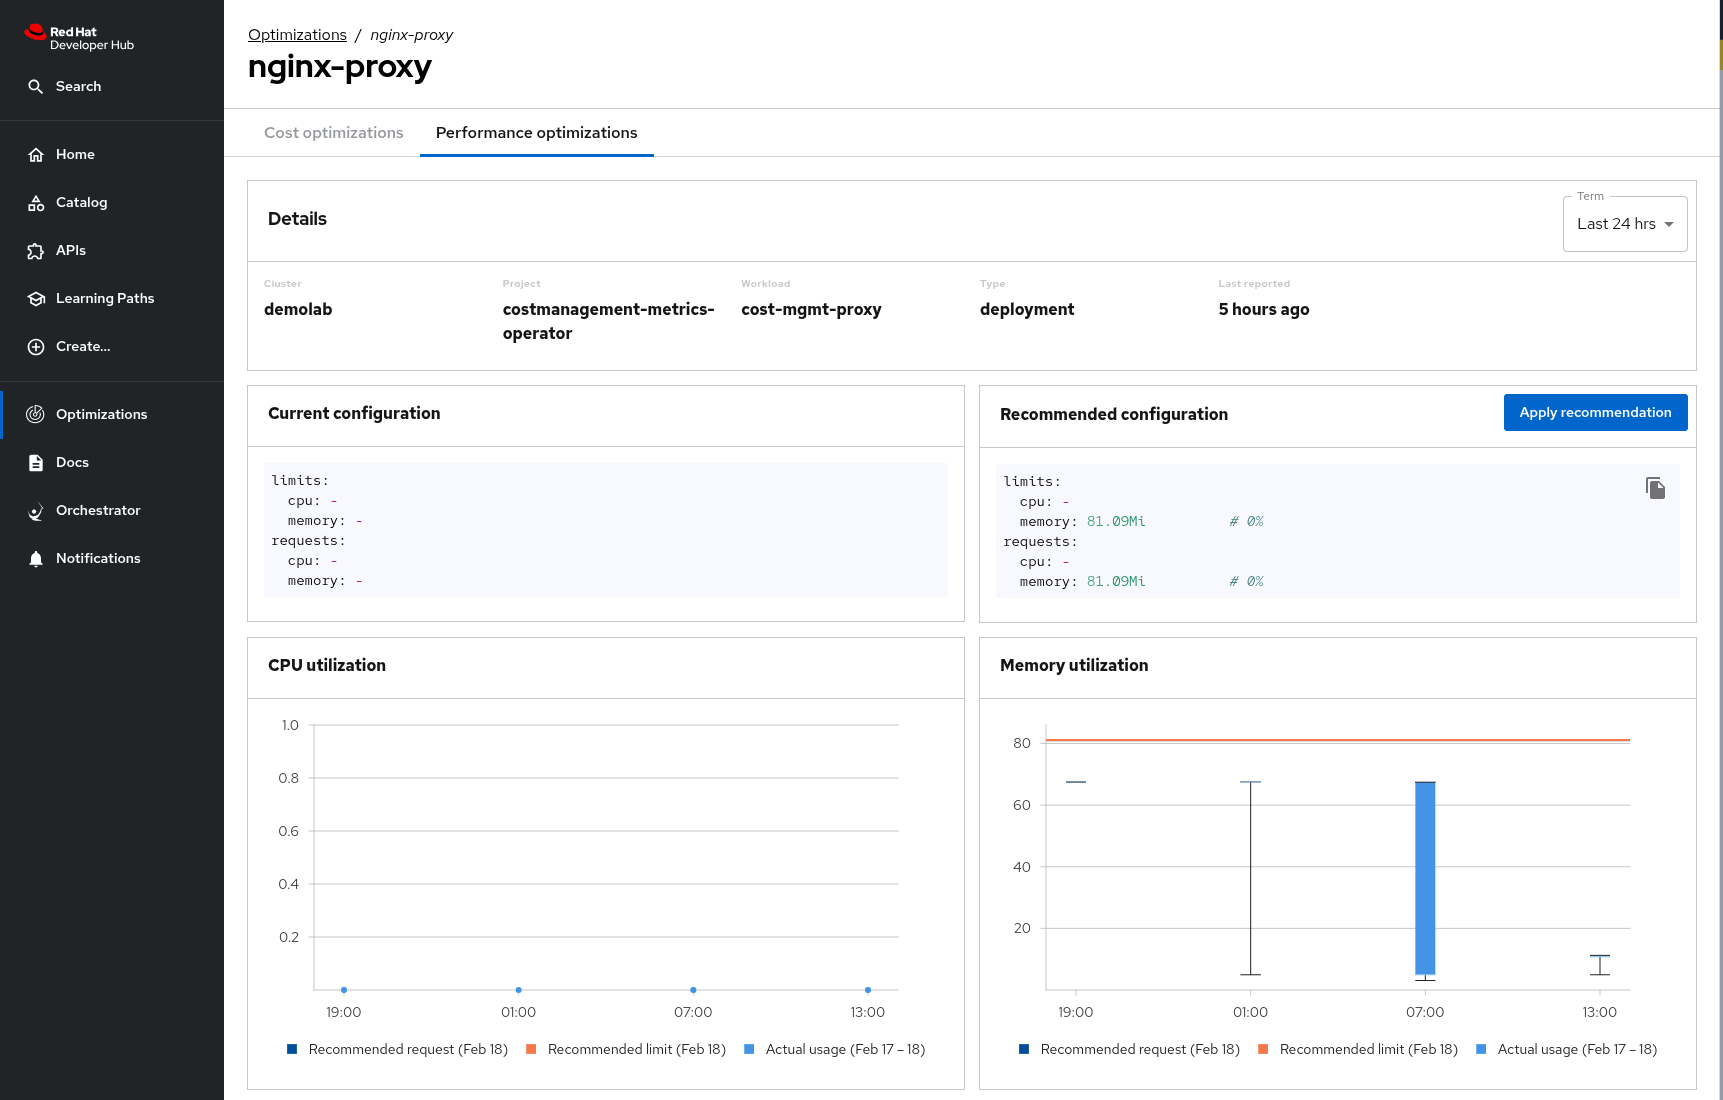Click the Learning Paths graduation cap icon
The height and width of the screenshot is (1100, 1723).
(36, 299)
